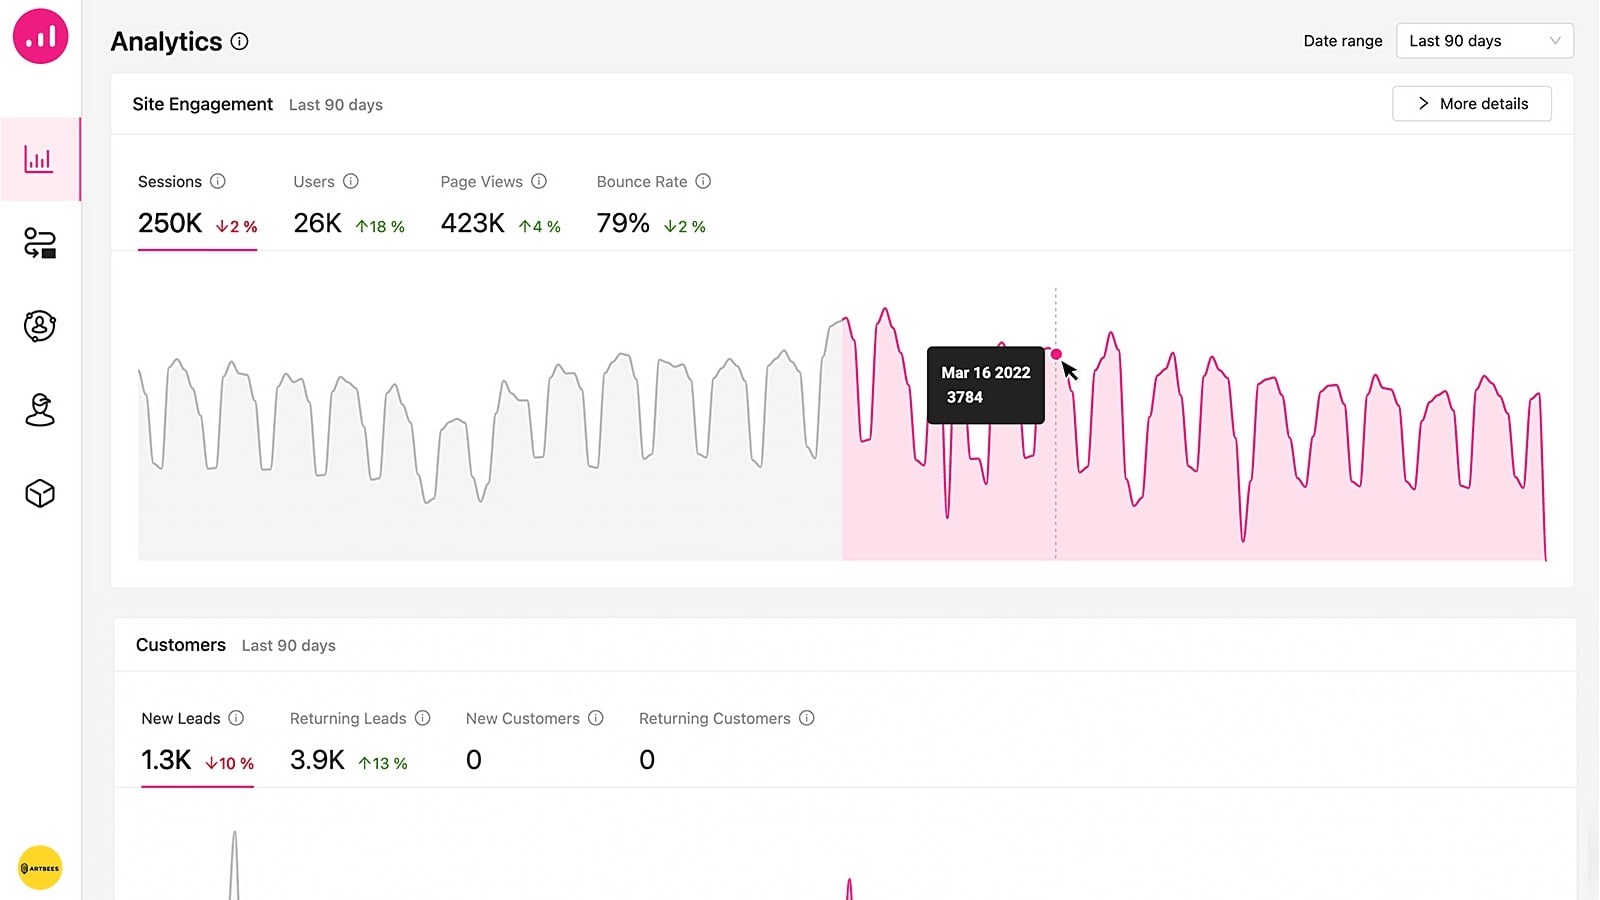Select the Returning Customers metric
The width and height of the screenshot is (1600, 900).
[x=727, y=741]
